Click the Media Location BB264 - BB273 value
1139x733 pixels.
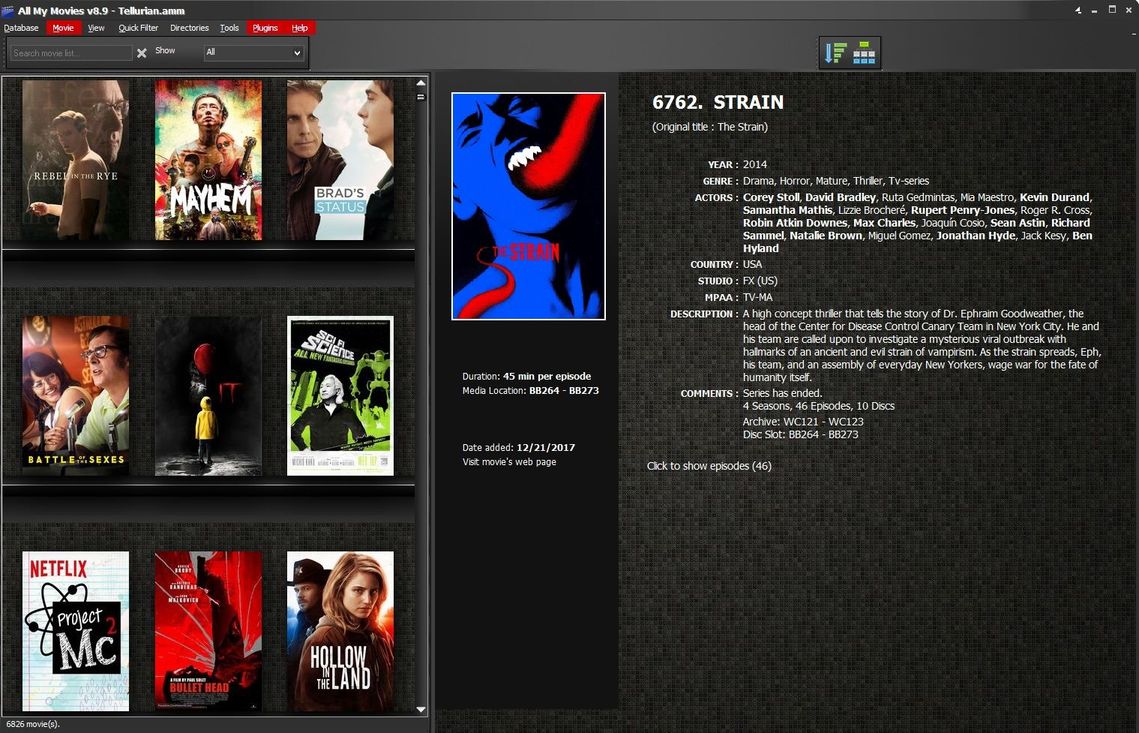(564, 391)
